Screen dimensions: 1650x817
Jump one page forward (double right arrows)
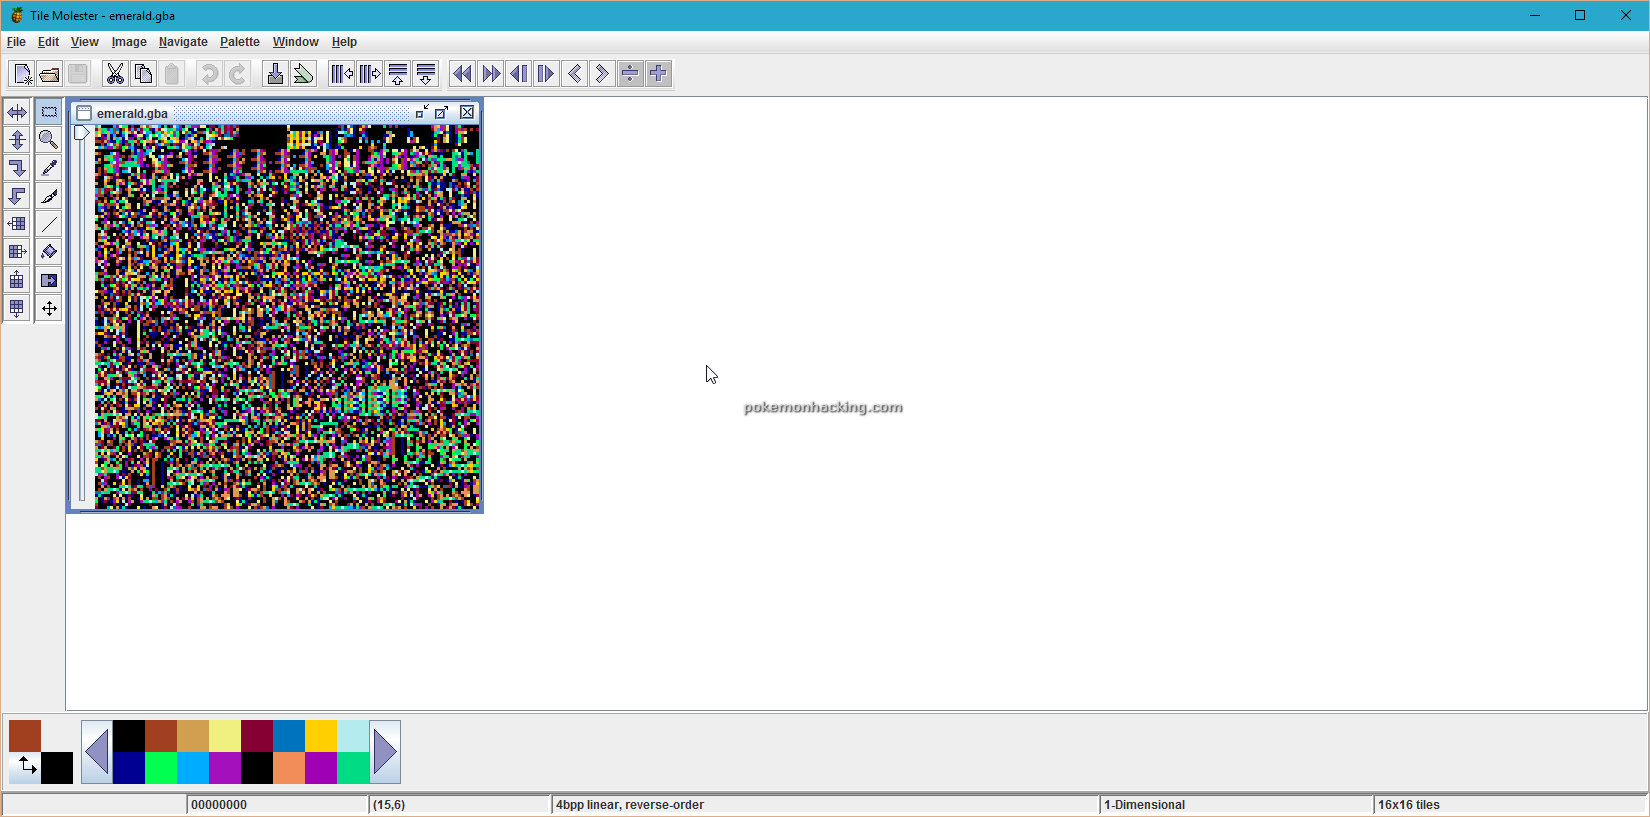490,74
